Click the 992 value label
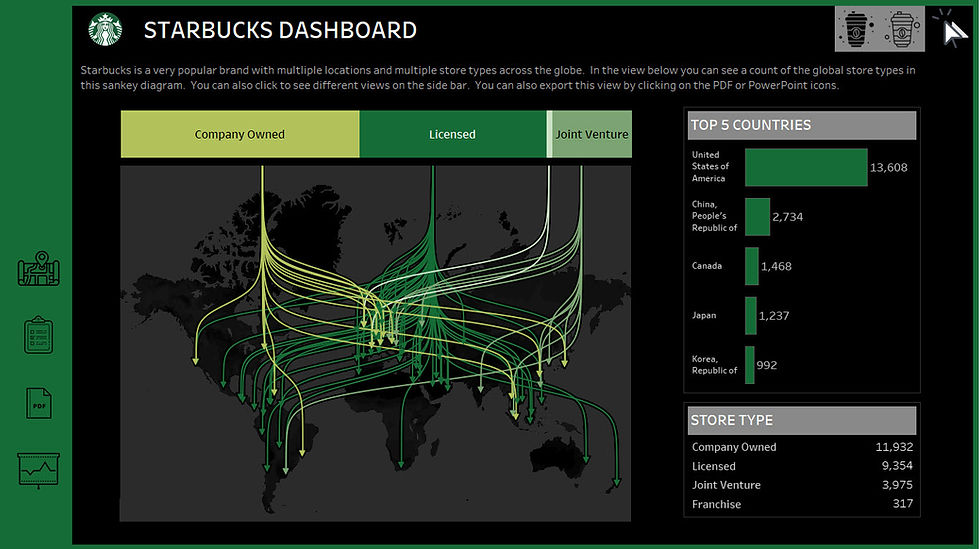This screenshot has width=980, height=549. tap(767, 365)
